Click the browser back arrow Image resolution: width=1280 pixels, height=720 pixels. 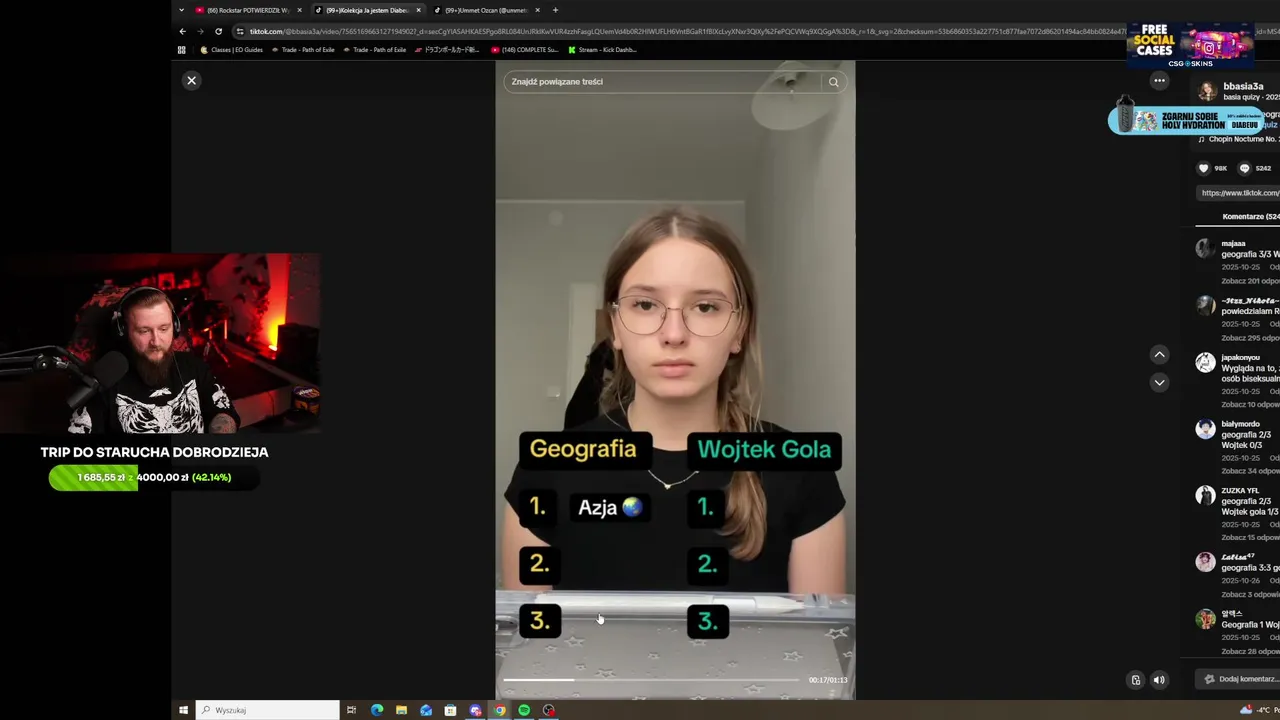[182, 31]
